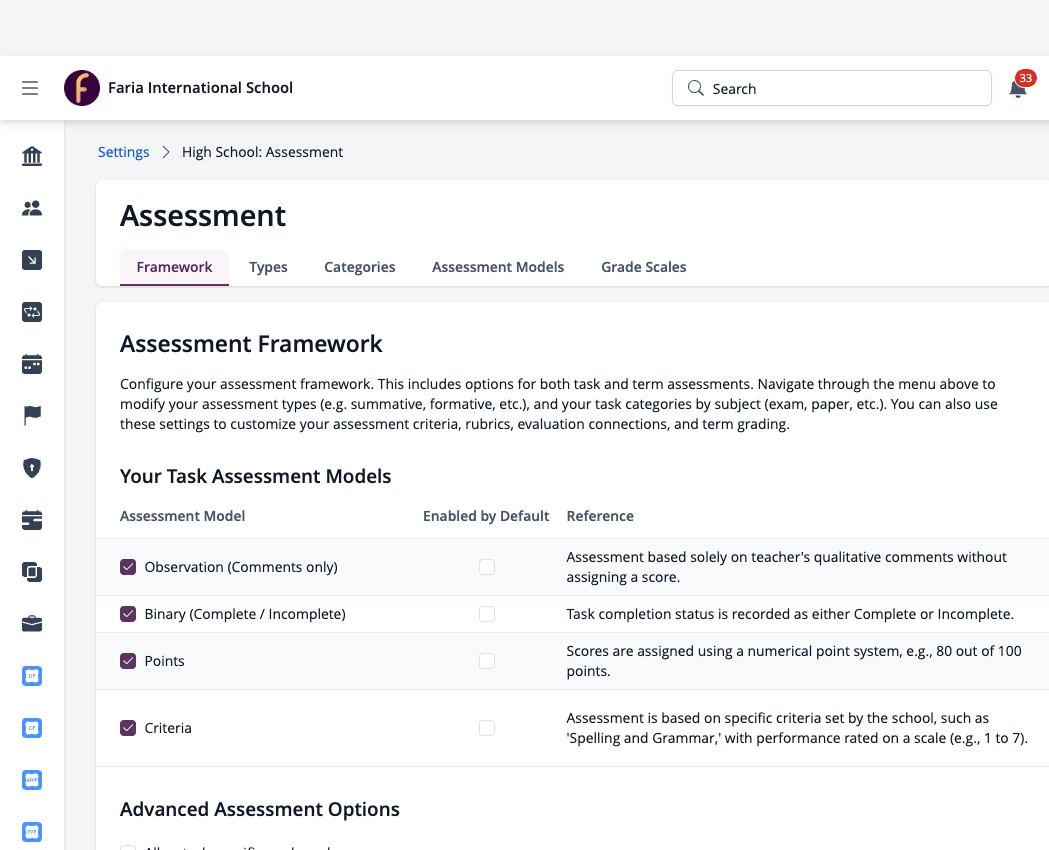The width and height of the screenshot is (1049, 850).
Task: Select the Categories tab
Action: [360, 268]
